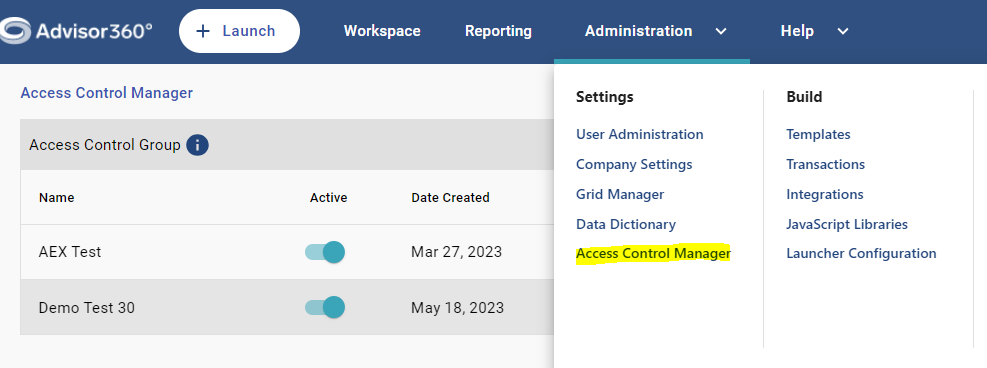The height and width of the screenshot is (368, 987).
Task: Select the AEX Test row name
Action: (70, 252)
